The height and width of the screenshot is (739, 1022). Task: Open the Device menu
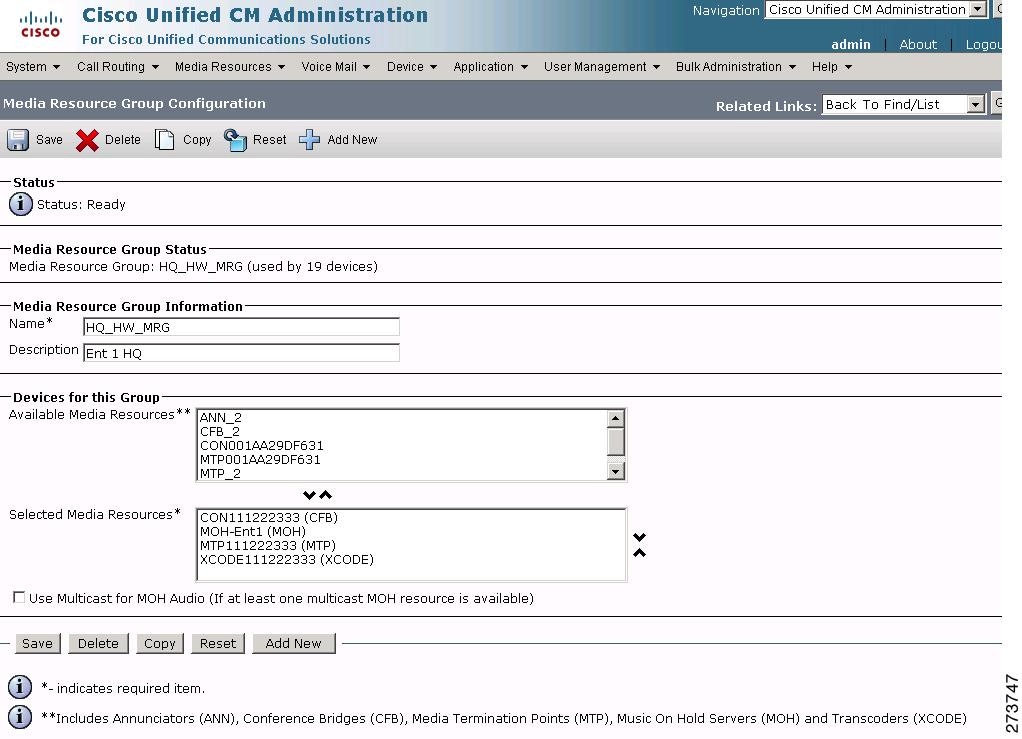pyautogui.click(x=411, y=66)
